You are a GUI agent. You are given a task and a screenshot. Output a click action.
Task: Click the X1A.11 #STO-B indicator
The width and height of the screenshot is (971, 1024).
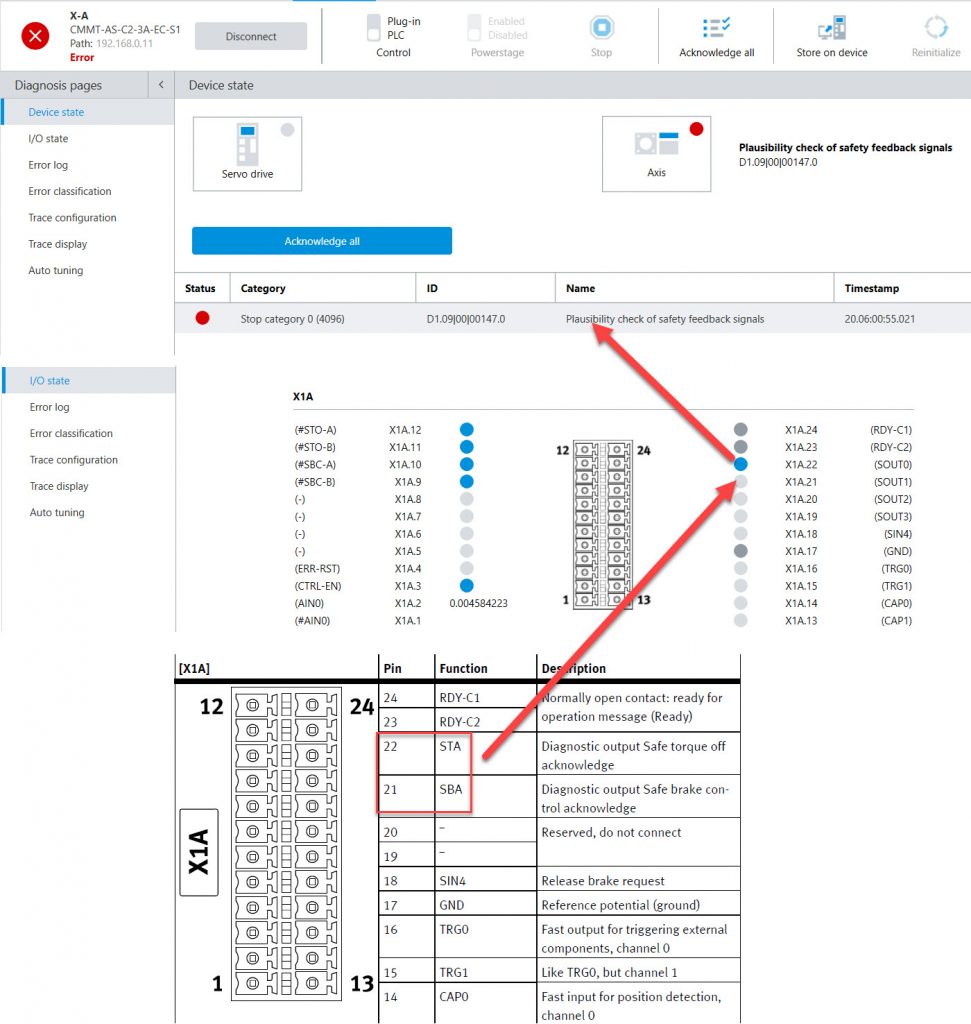pyautogui.click(x=466, y=447)
